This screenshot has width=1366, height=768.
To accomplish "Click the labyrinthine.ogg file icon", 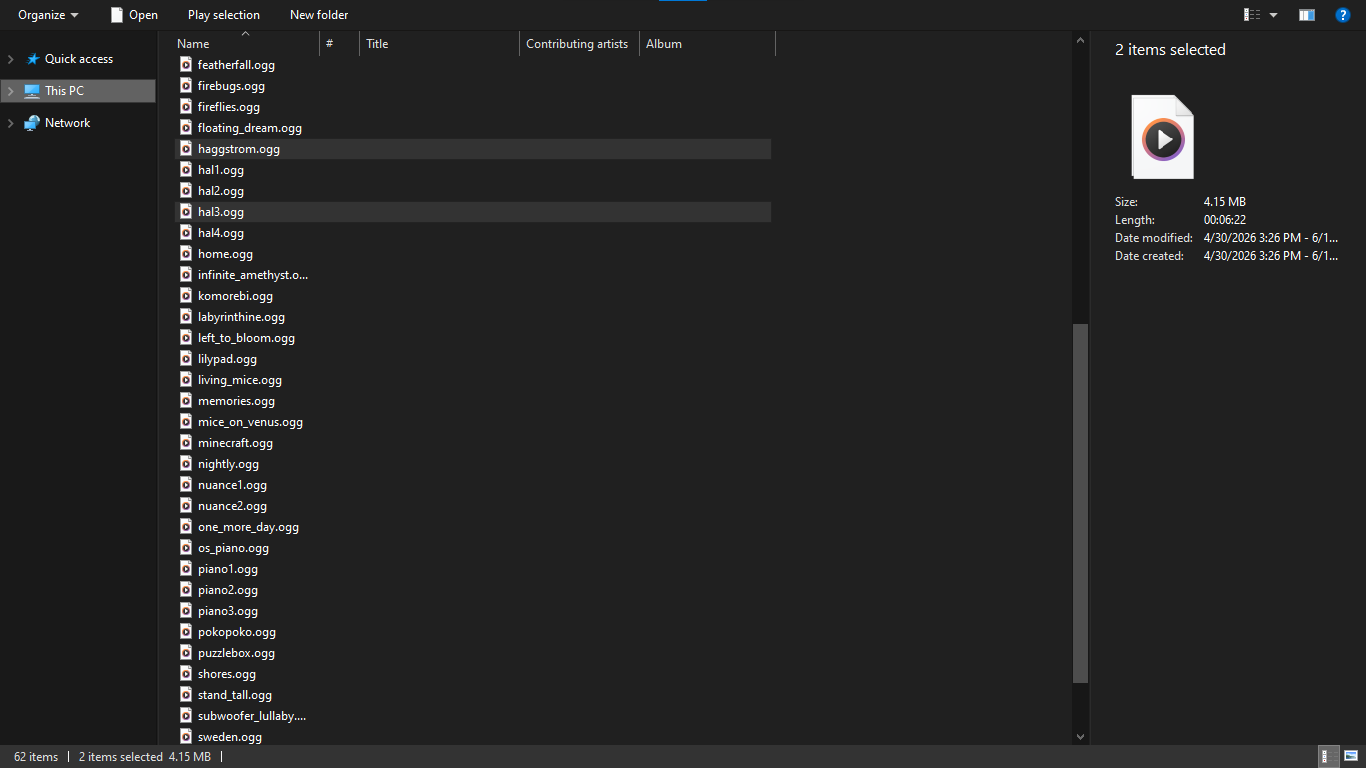I will (x=186, y=316).
